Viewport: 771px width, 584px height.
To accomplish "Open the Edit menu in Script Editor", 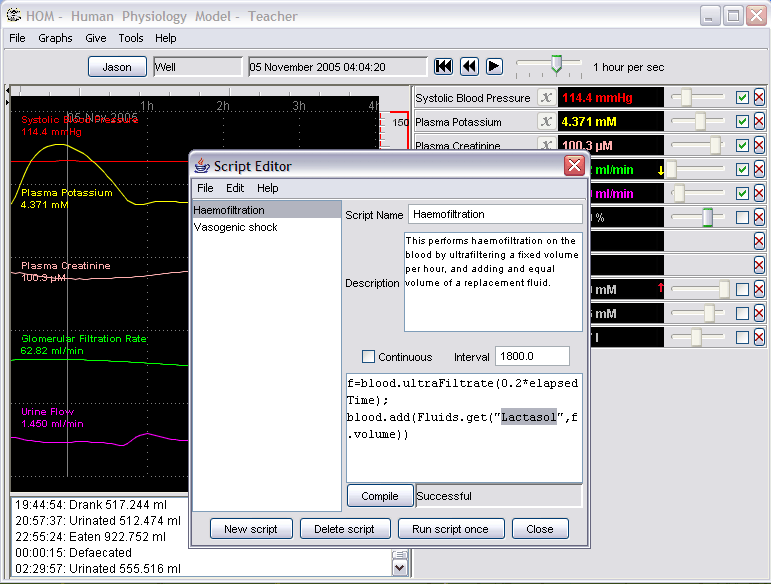I will [x=235, y=188].
